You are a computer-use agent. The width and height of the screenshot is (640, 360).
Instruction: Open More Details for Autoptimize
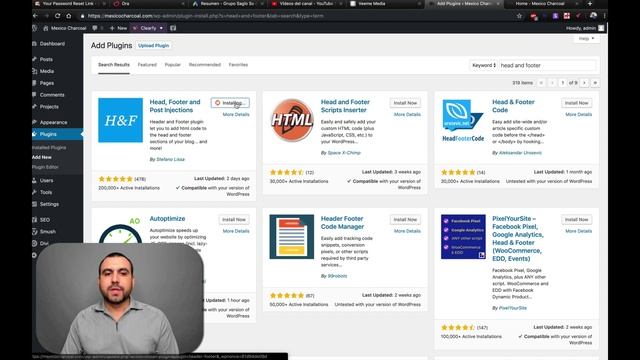pyautogui.click(x=236, y=231)
